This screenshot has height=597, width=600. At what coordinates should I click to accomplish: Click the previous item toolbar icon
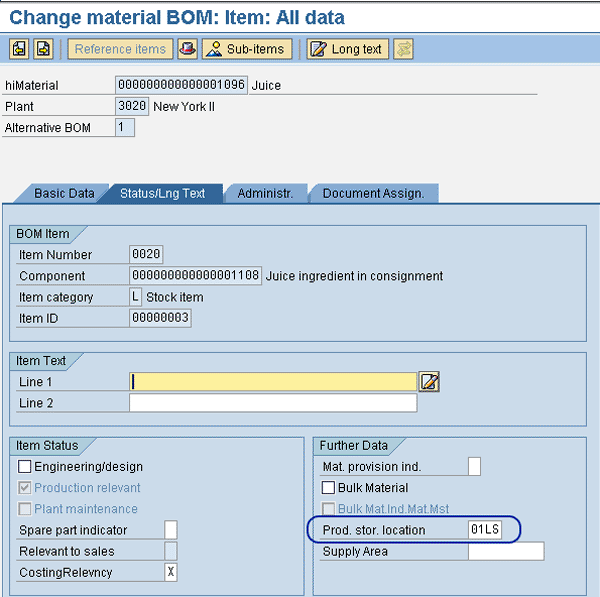point(19,49)
